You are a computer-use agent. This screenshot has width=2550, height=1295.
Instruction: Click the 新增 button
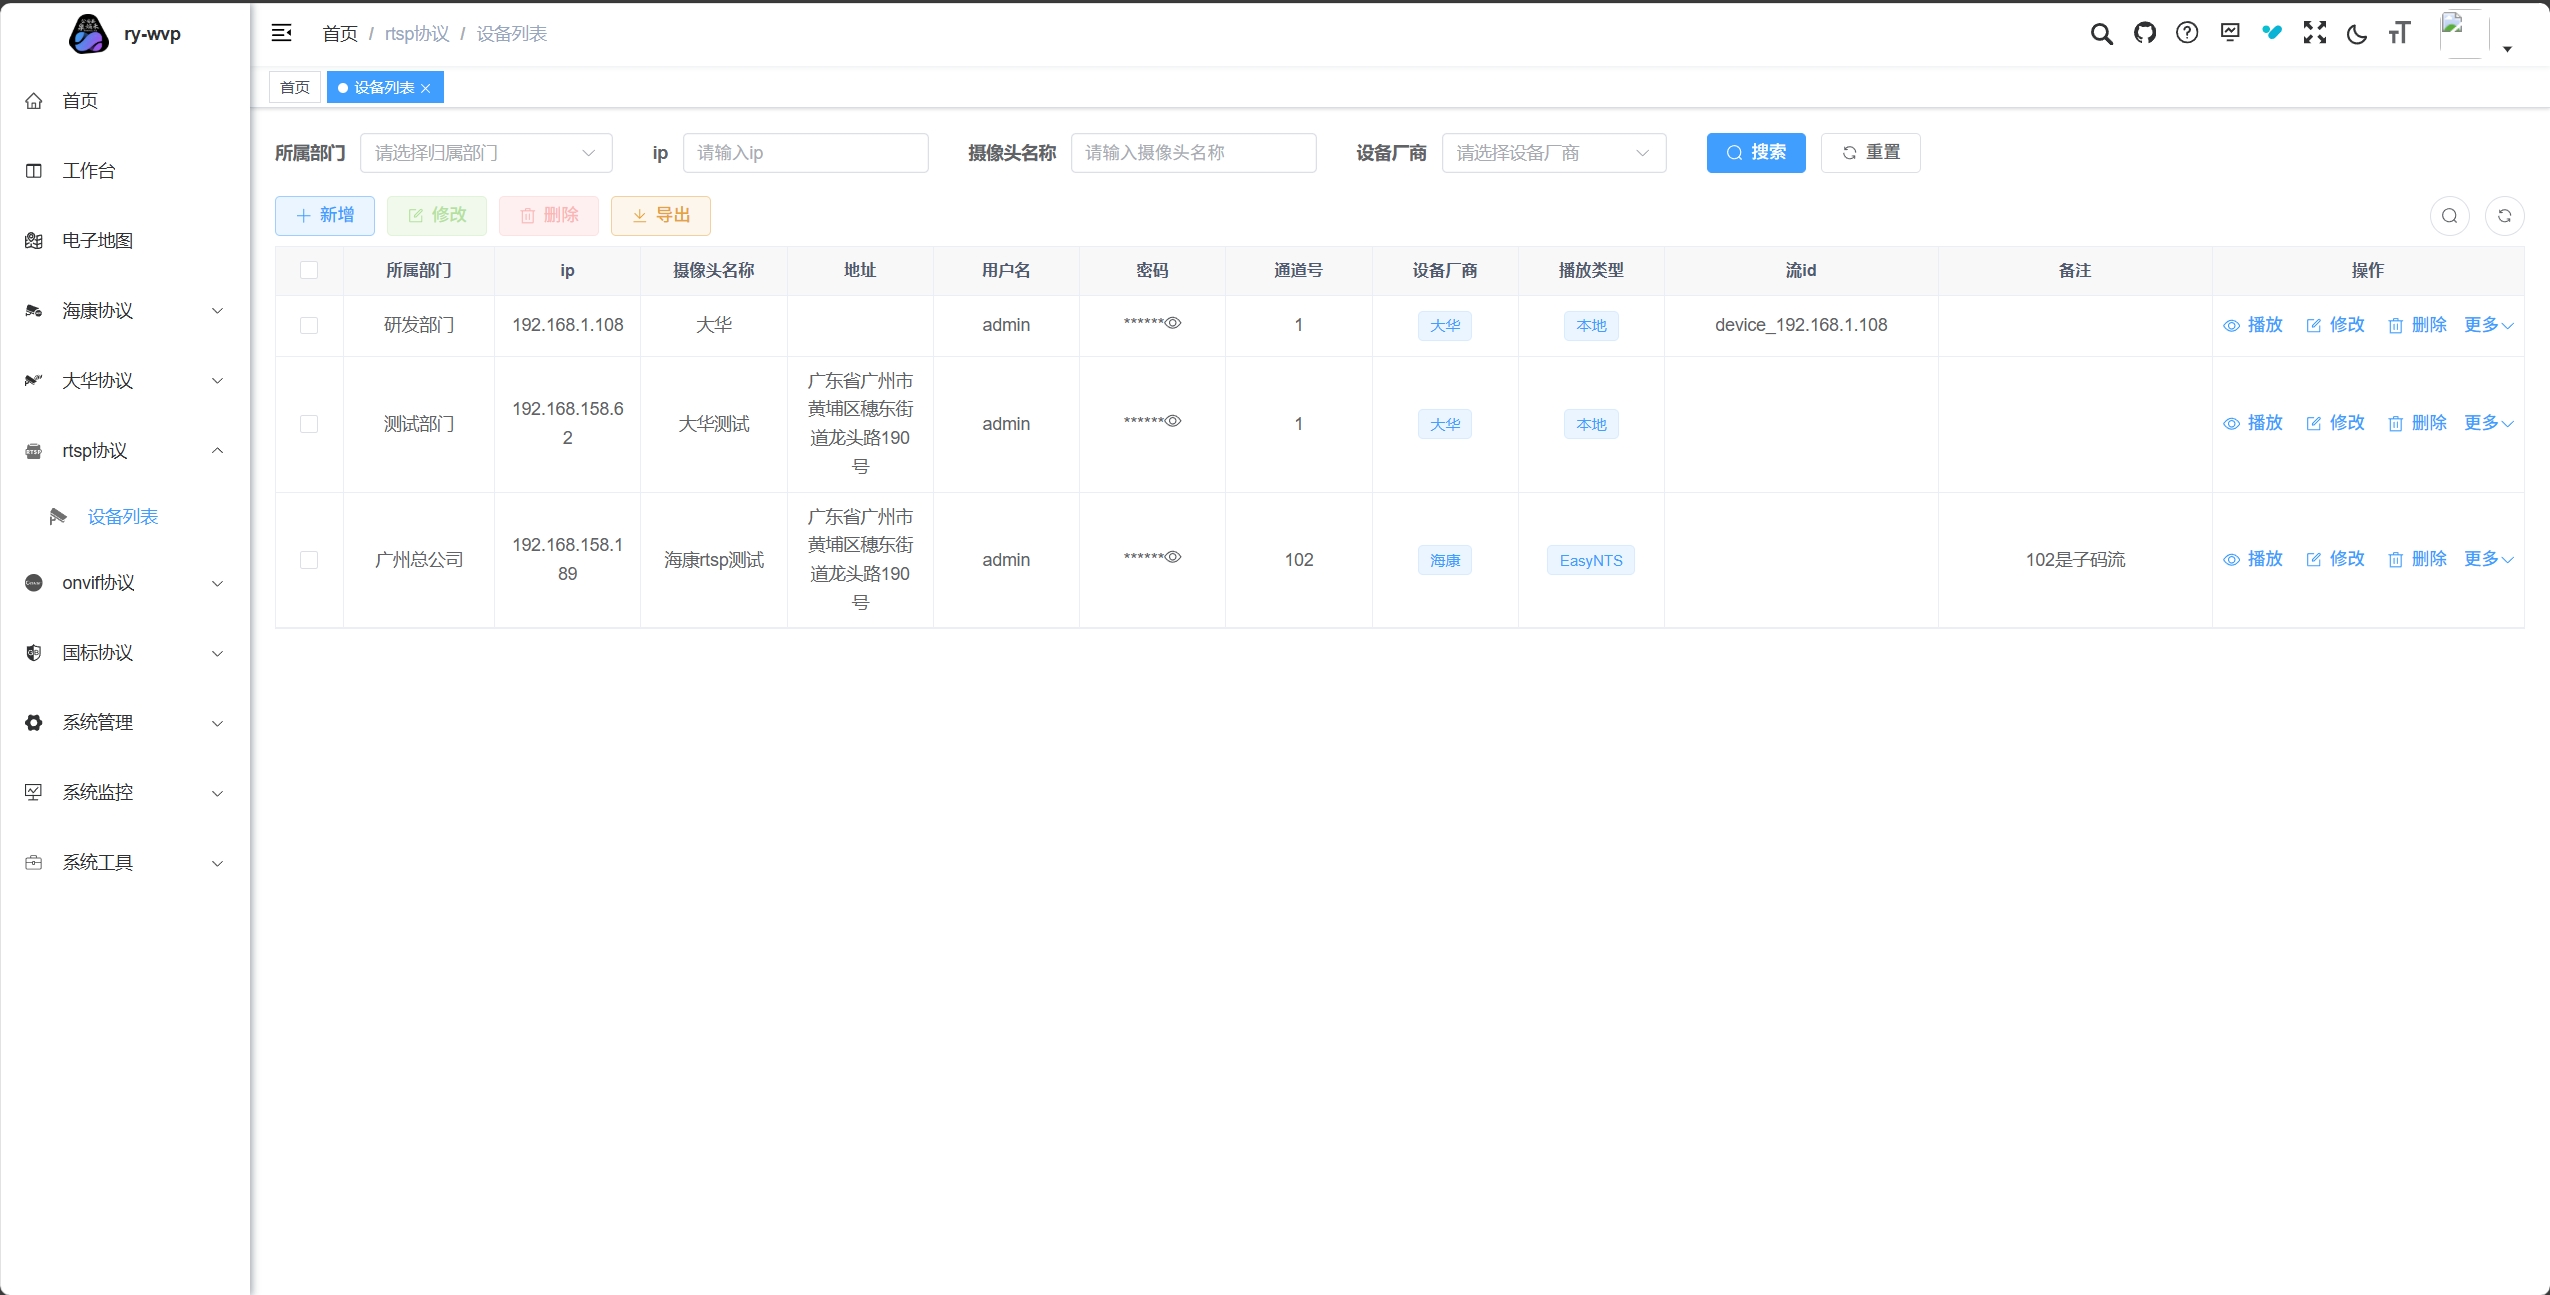325,216
